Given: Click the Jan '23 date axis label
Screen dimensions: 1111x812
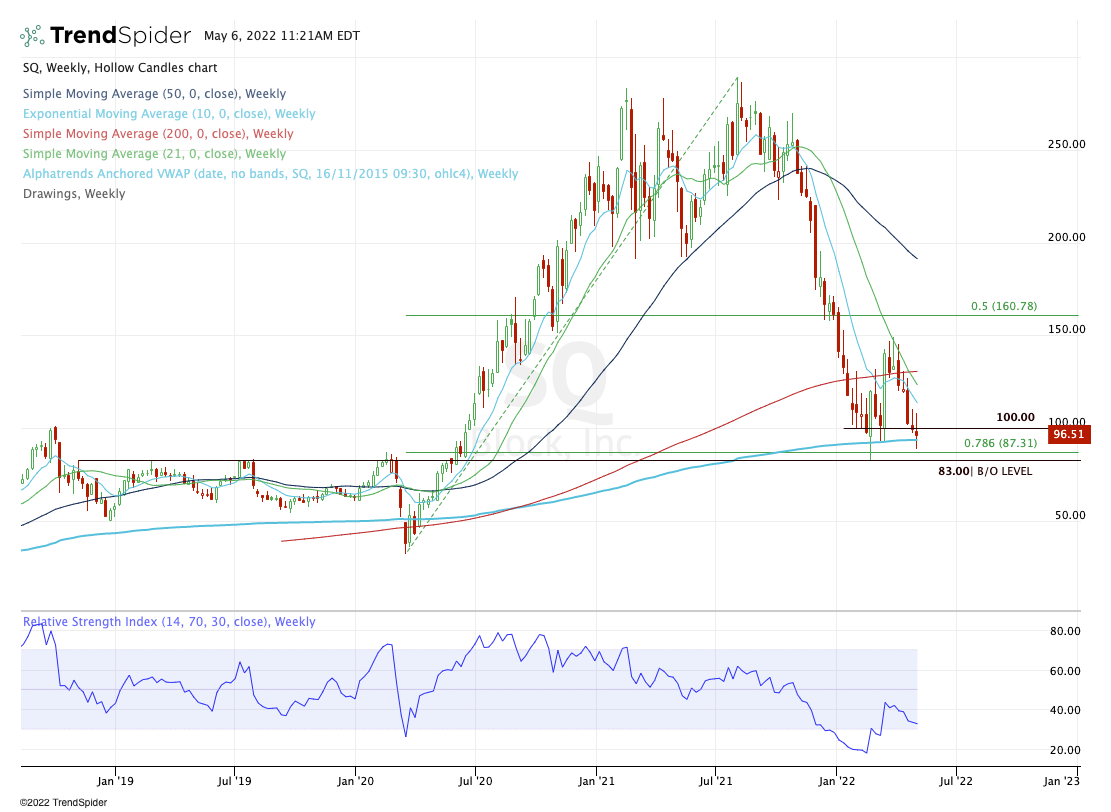Looking at the screenshot, I should click(1062, 781).
